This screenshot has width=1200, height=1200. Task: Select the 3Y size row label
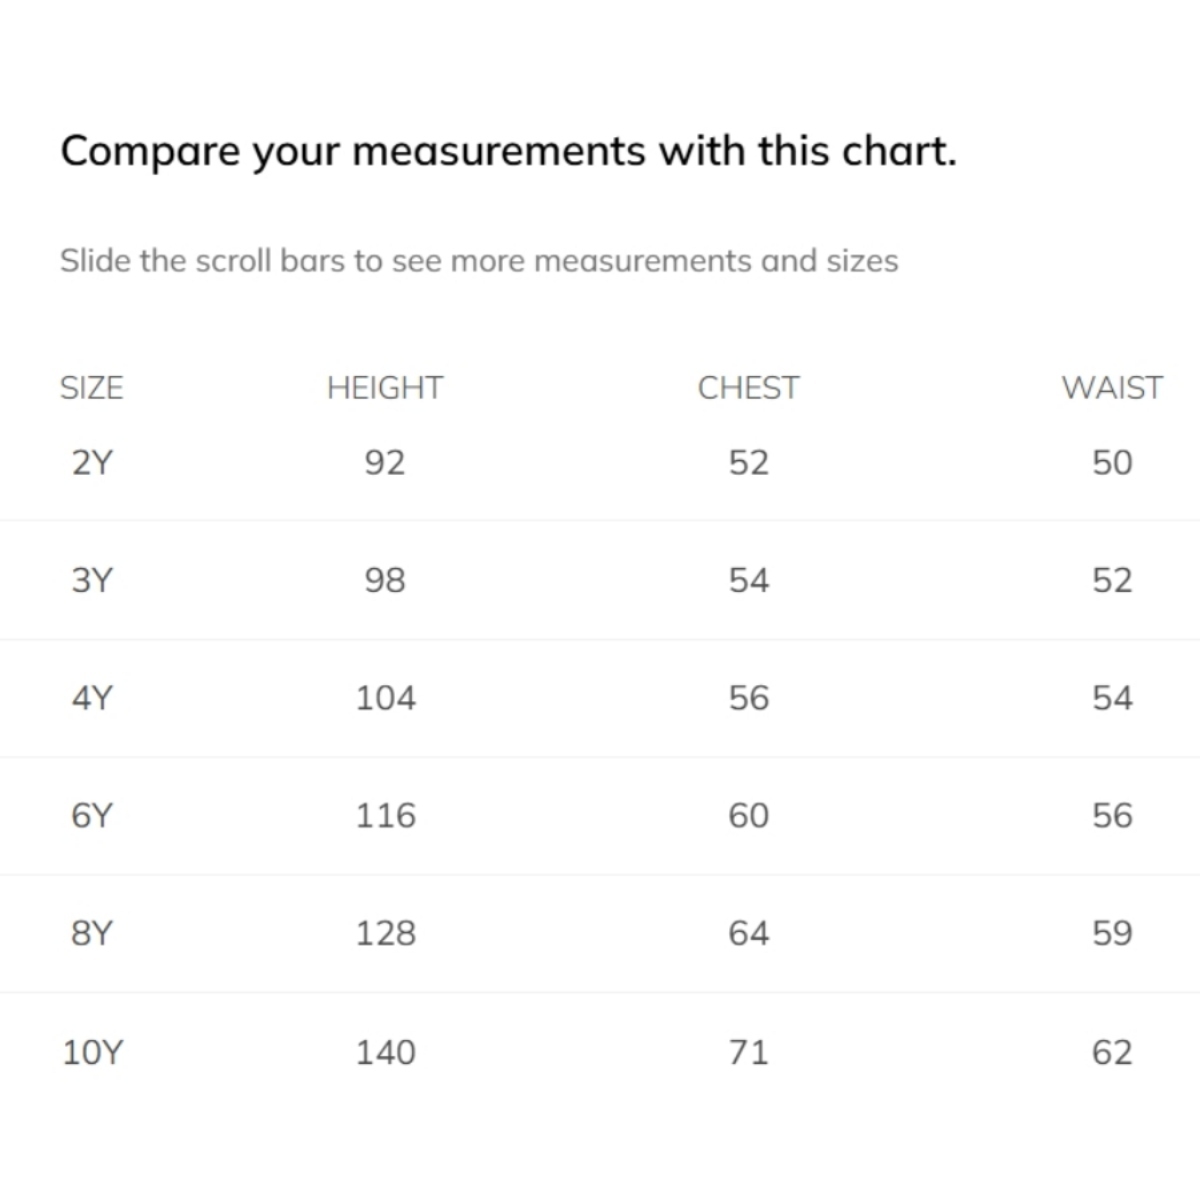(x=92, y=580)
